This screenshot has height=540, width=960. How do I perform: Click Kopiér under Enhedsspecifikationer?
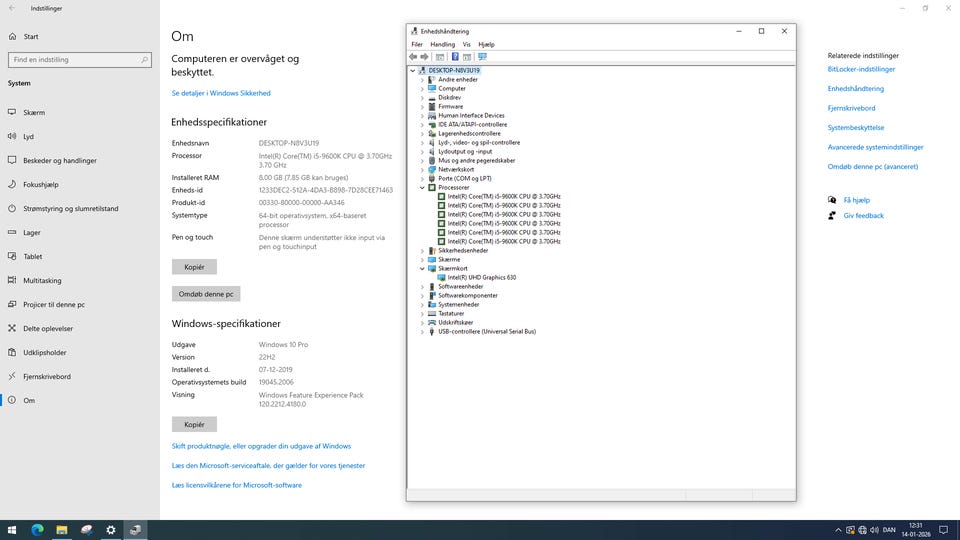tap(194, 267)
